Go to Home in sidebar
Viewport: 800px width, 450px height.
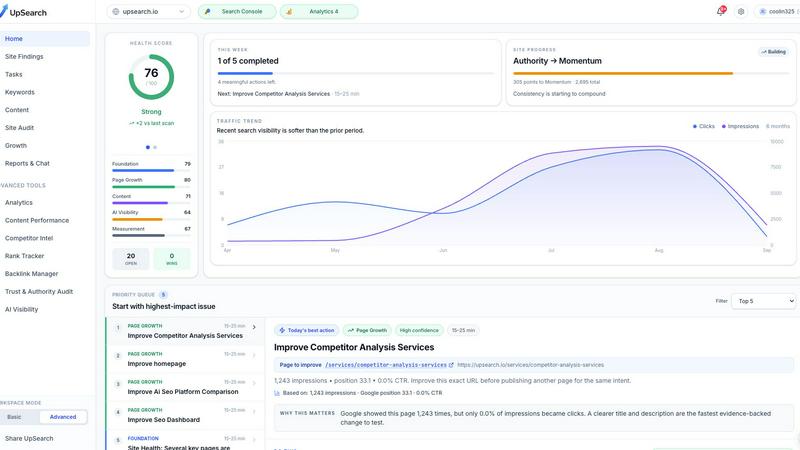point(45,39)
